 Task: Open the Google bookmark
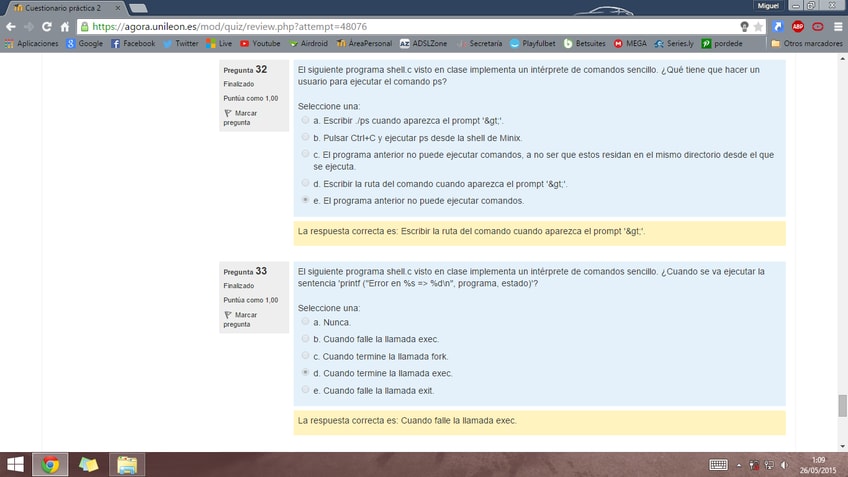click(84, 43)
